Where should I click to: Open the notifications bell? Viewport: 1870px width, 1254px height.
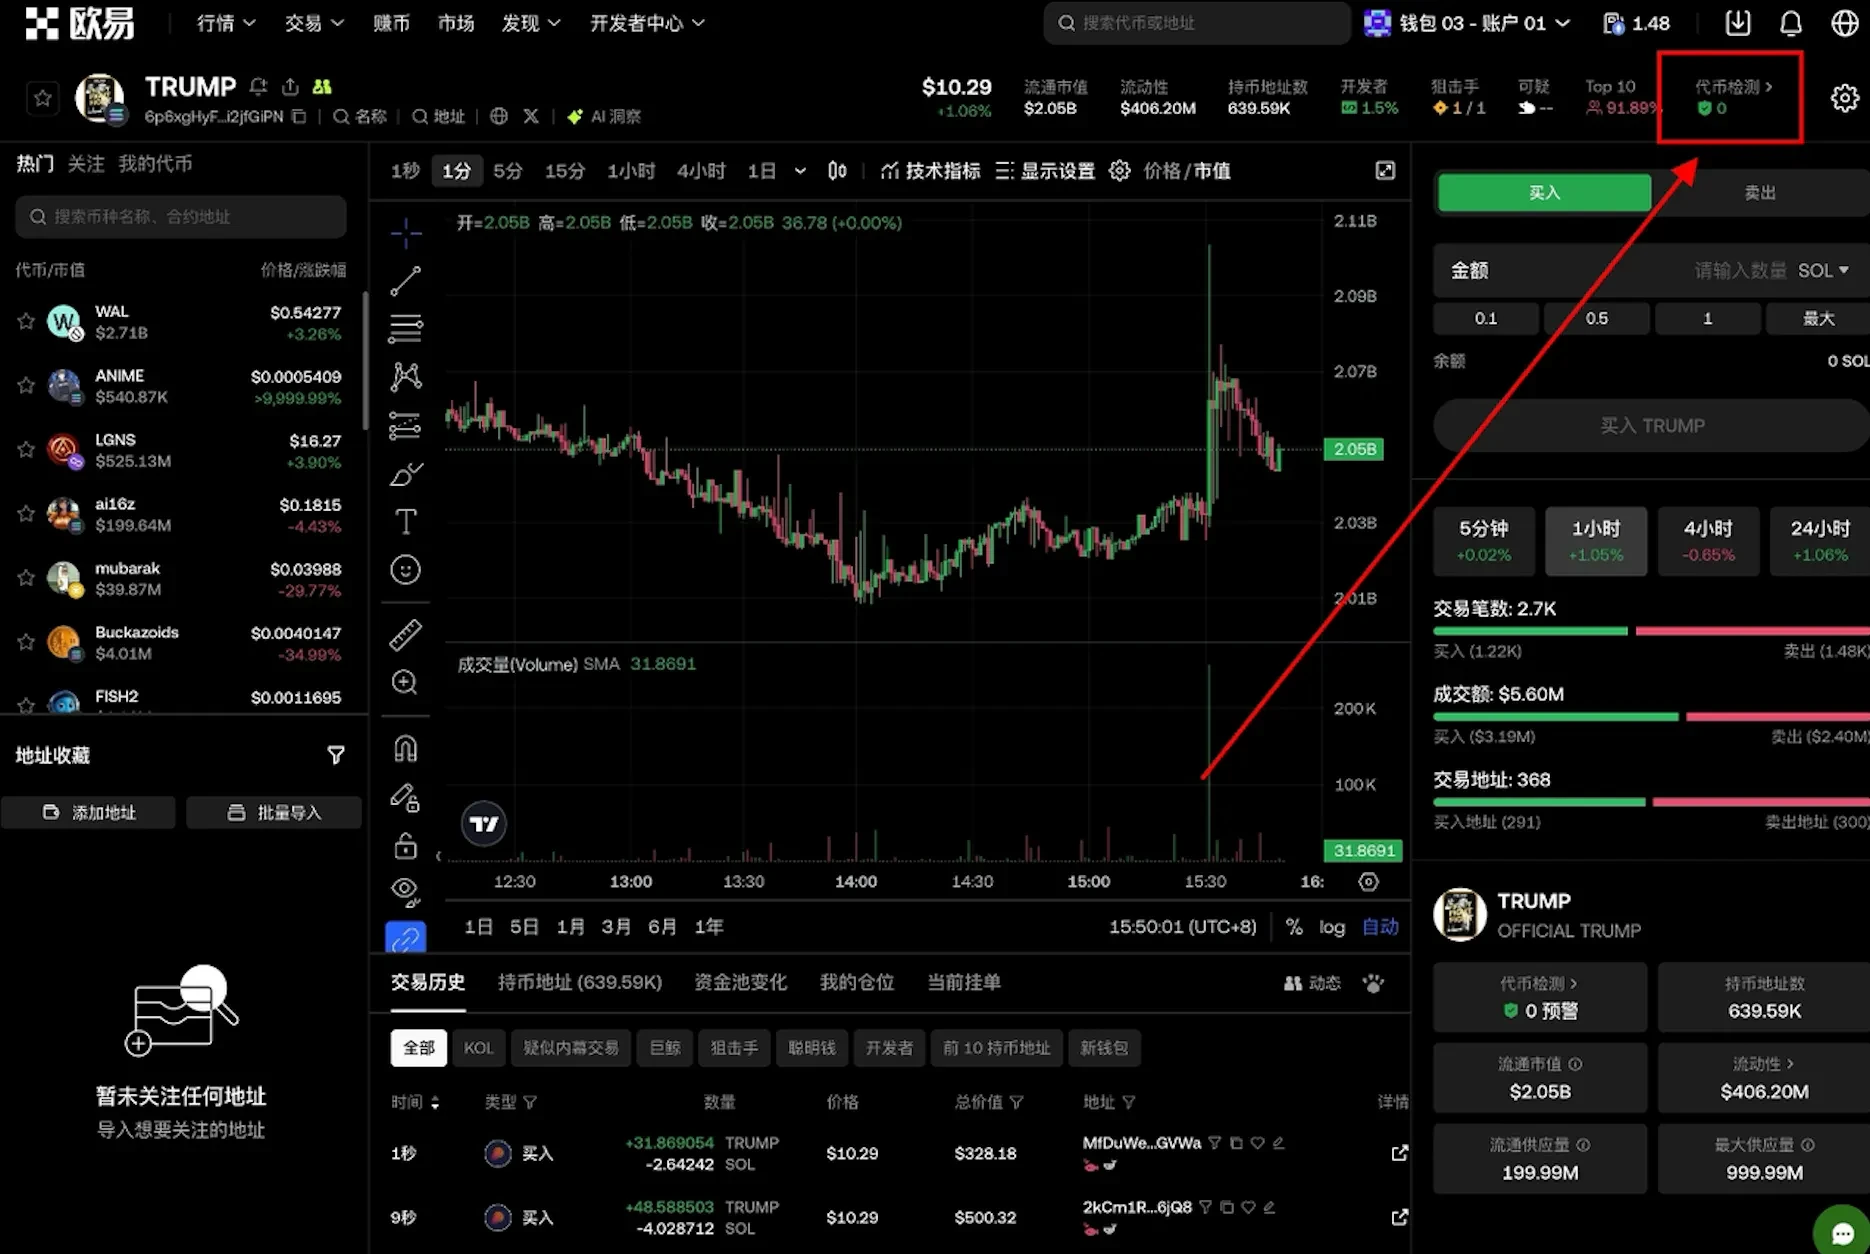[1791, 23]
